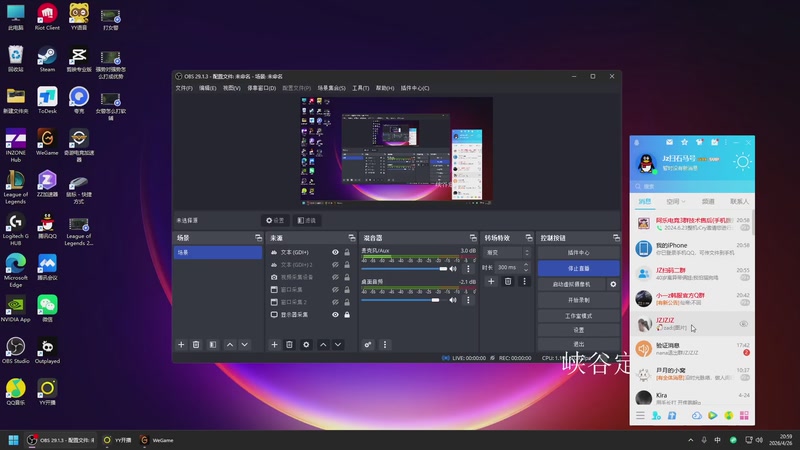Toggle lock on 视频采集设备 source

(347, 277)
